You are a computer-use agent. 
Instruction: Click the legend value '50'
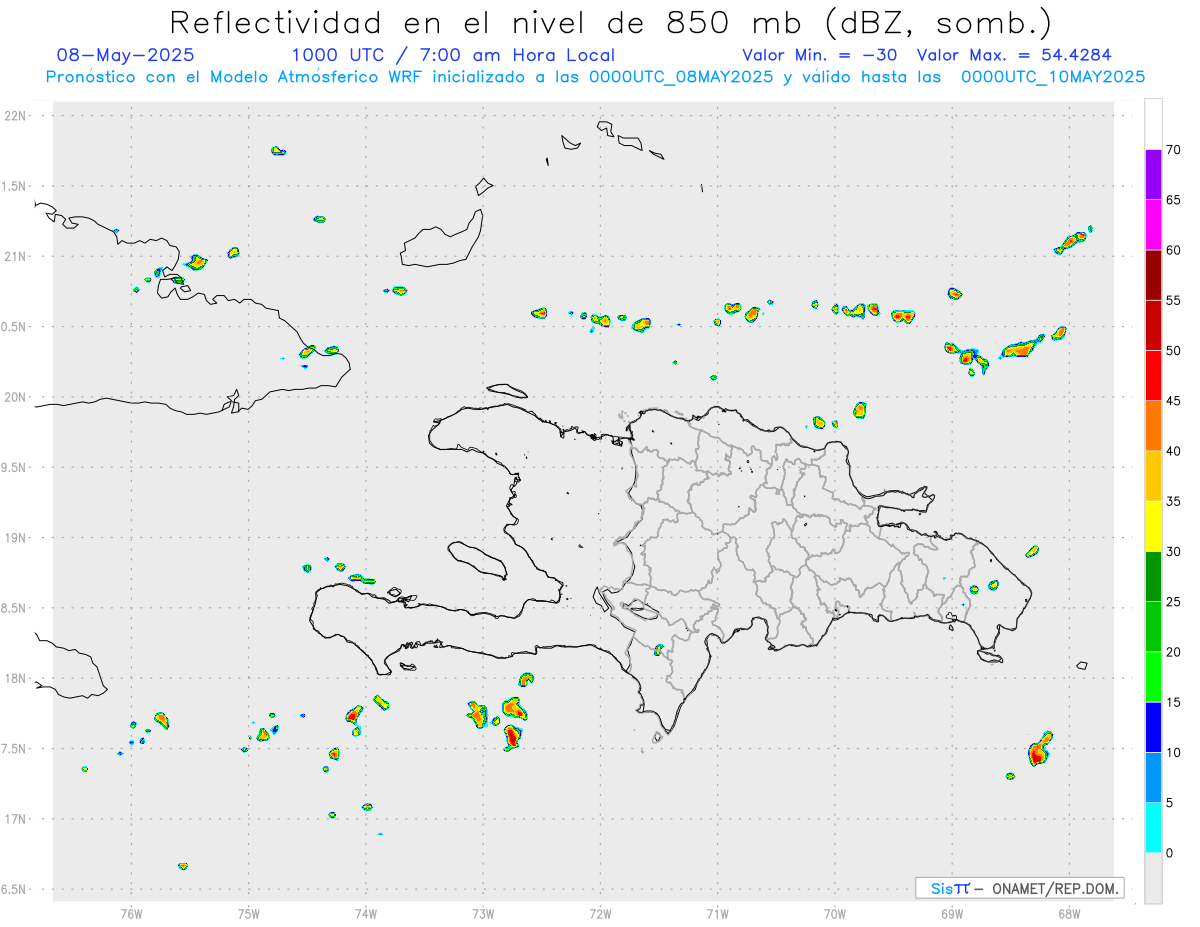[1173, 351]
